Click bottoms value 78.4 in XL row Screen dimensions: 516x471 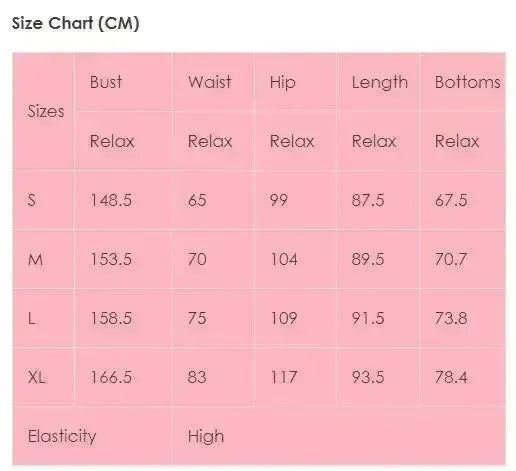[x=451, y=377]
